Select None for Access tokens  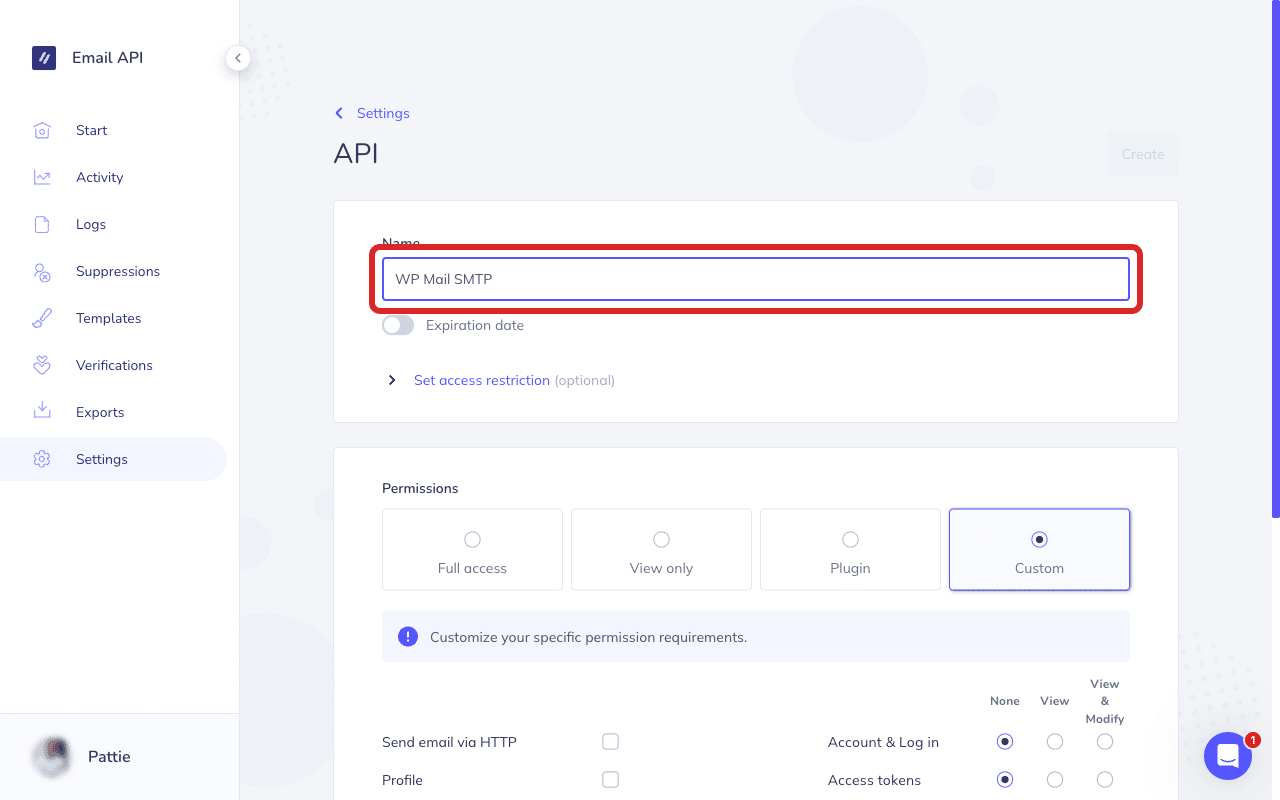pos(1005,780)
